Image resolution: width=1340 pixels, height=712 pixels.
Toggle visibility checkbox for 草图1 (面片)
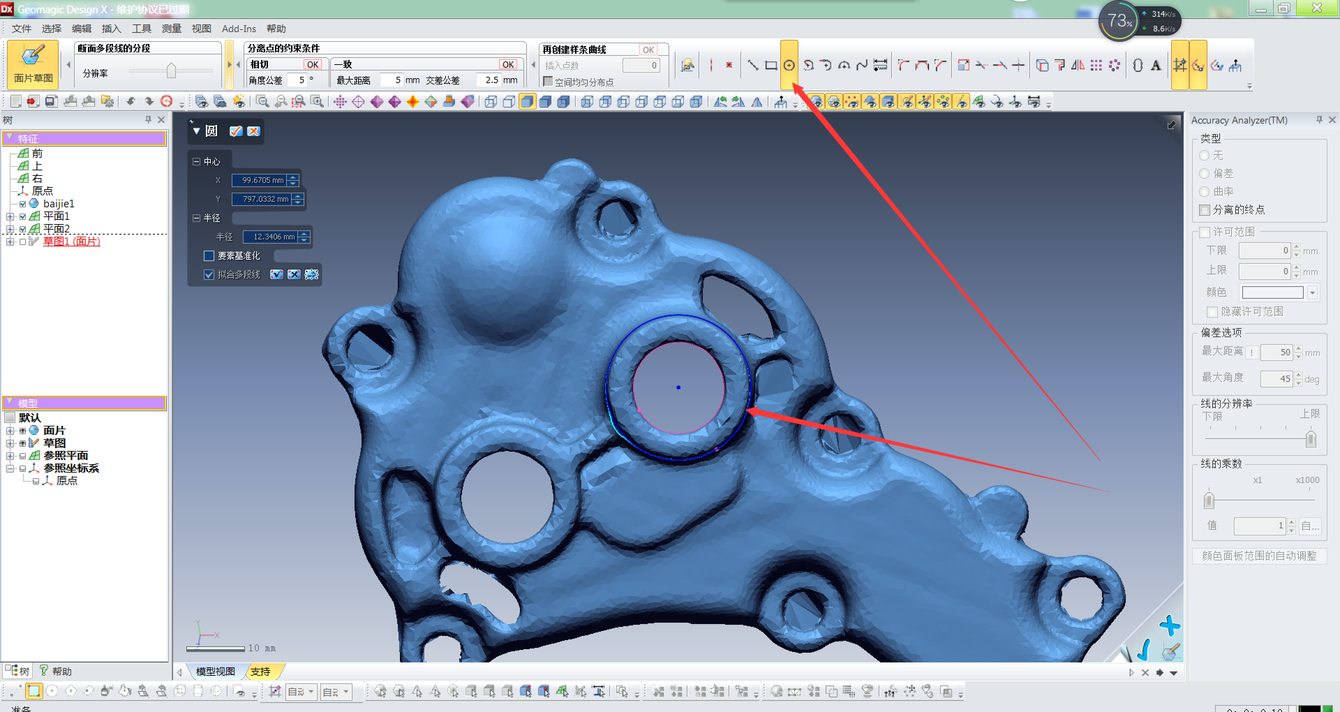tap(23, 241)
